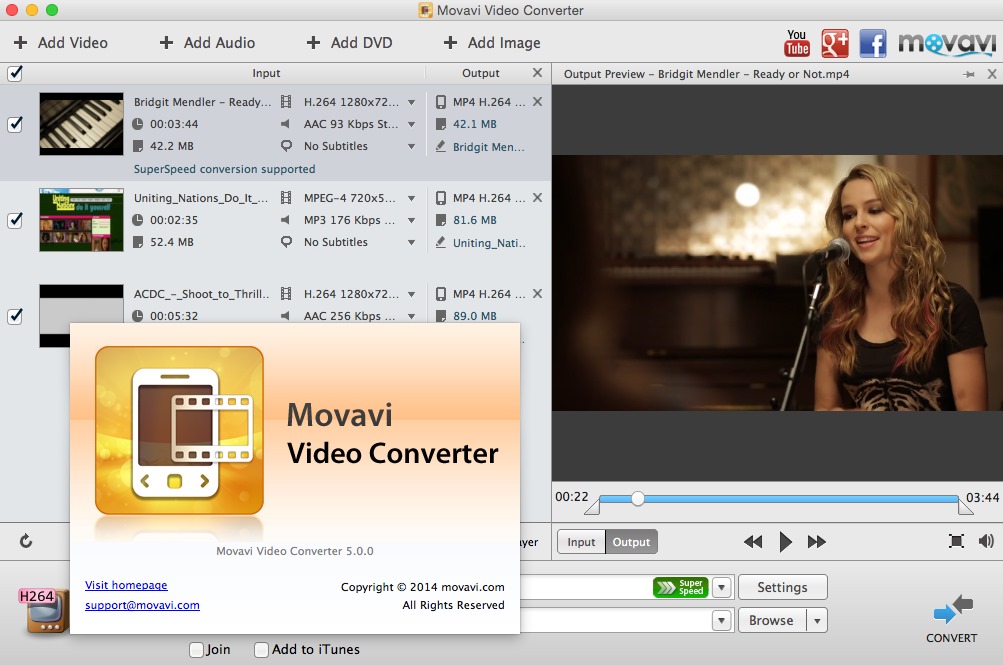This screenshot has height=665, width=1003.
Task: Click the playhead knob on preview slider
Action: [638, 499]
